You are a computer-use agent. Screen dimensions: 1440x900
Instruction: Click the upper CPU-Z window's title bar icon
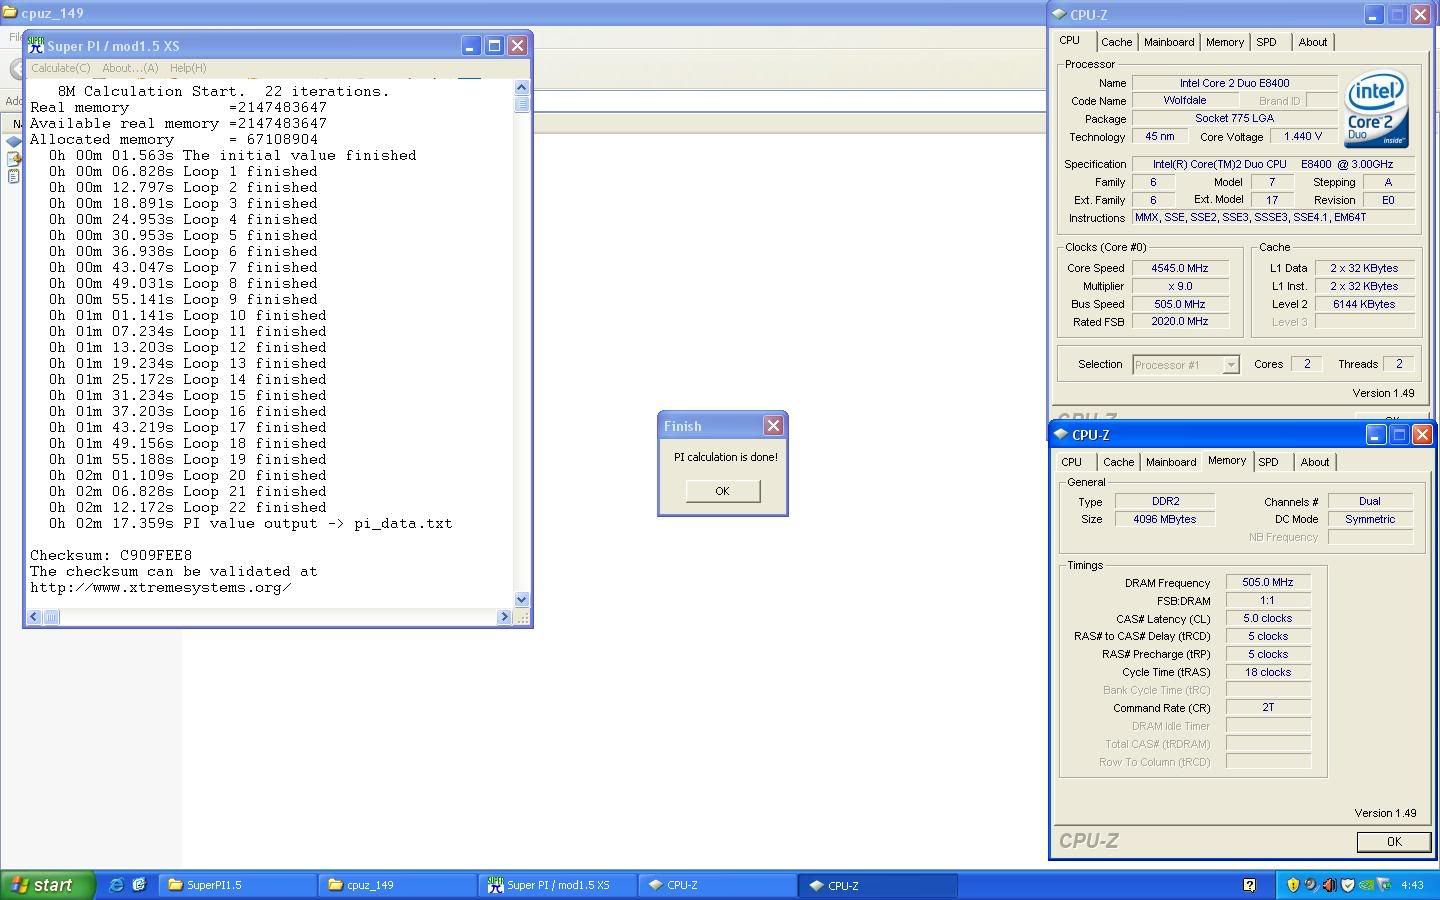pos(1059,15)
